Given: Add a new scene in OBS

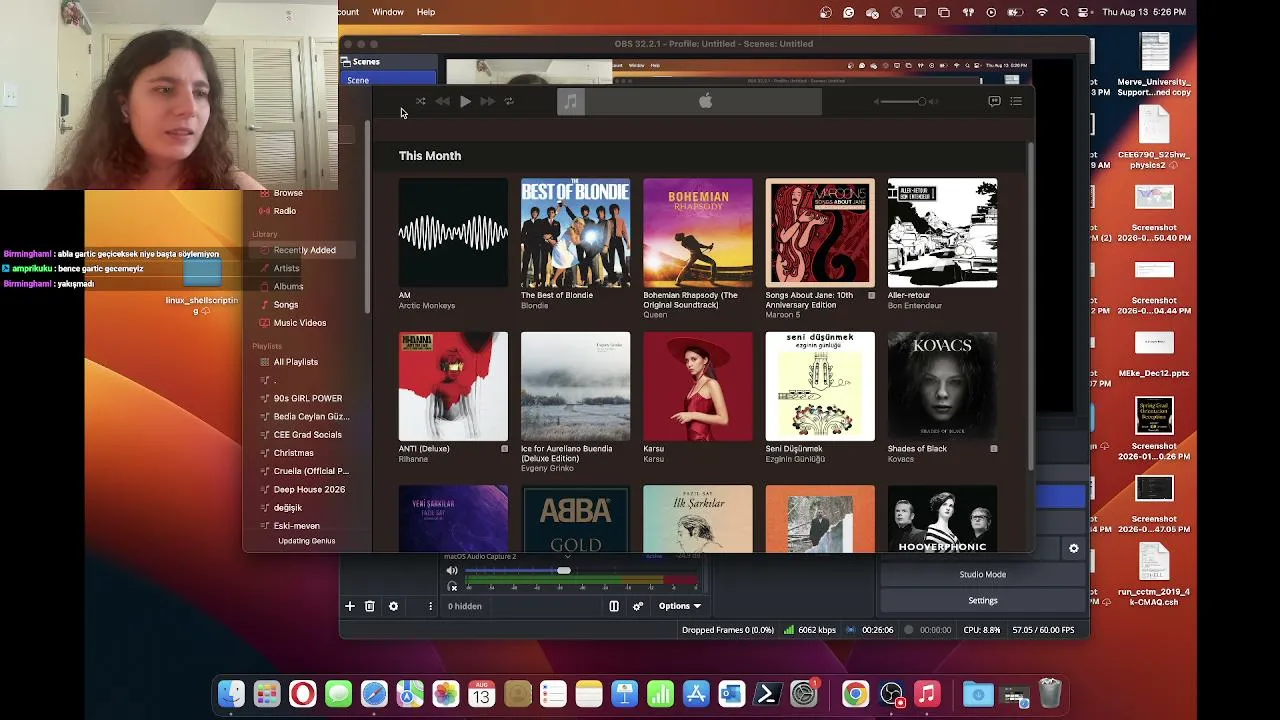Looking at the screenshot, I should coord(350,606).
